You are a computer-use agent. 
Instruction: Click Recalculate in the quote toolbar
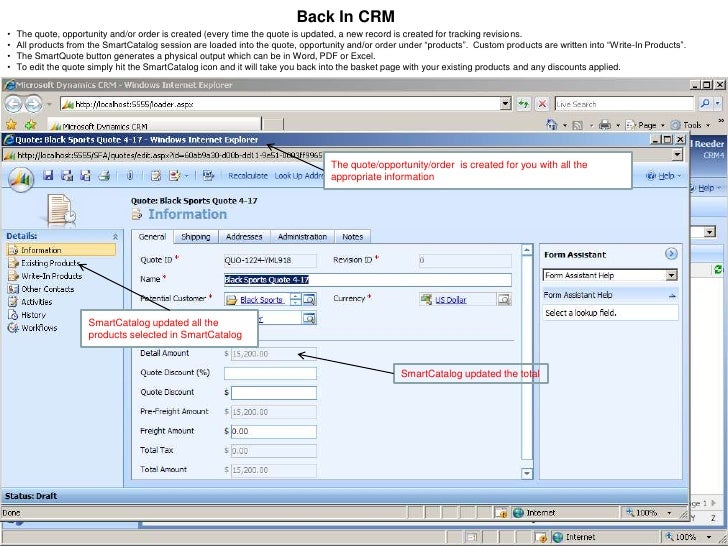pyautogui.click(x=248, y=176)
